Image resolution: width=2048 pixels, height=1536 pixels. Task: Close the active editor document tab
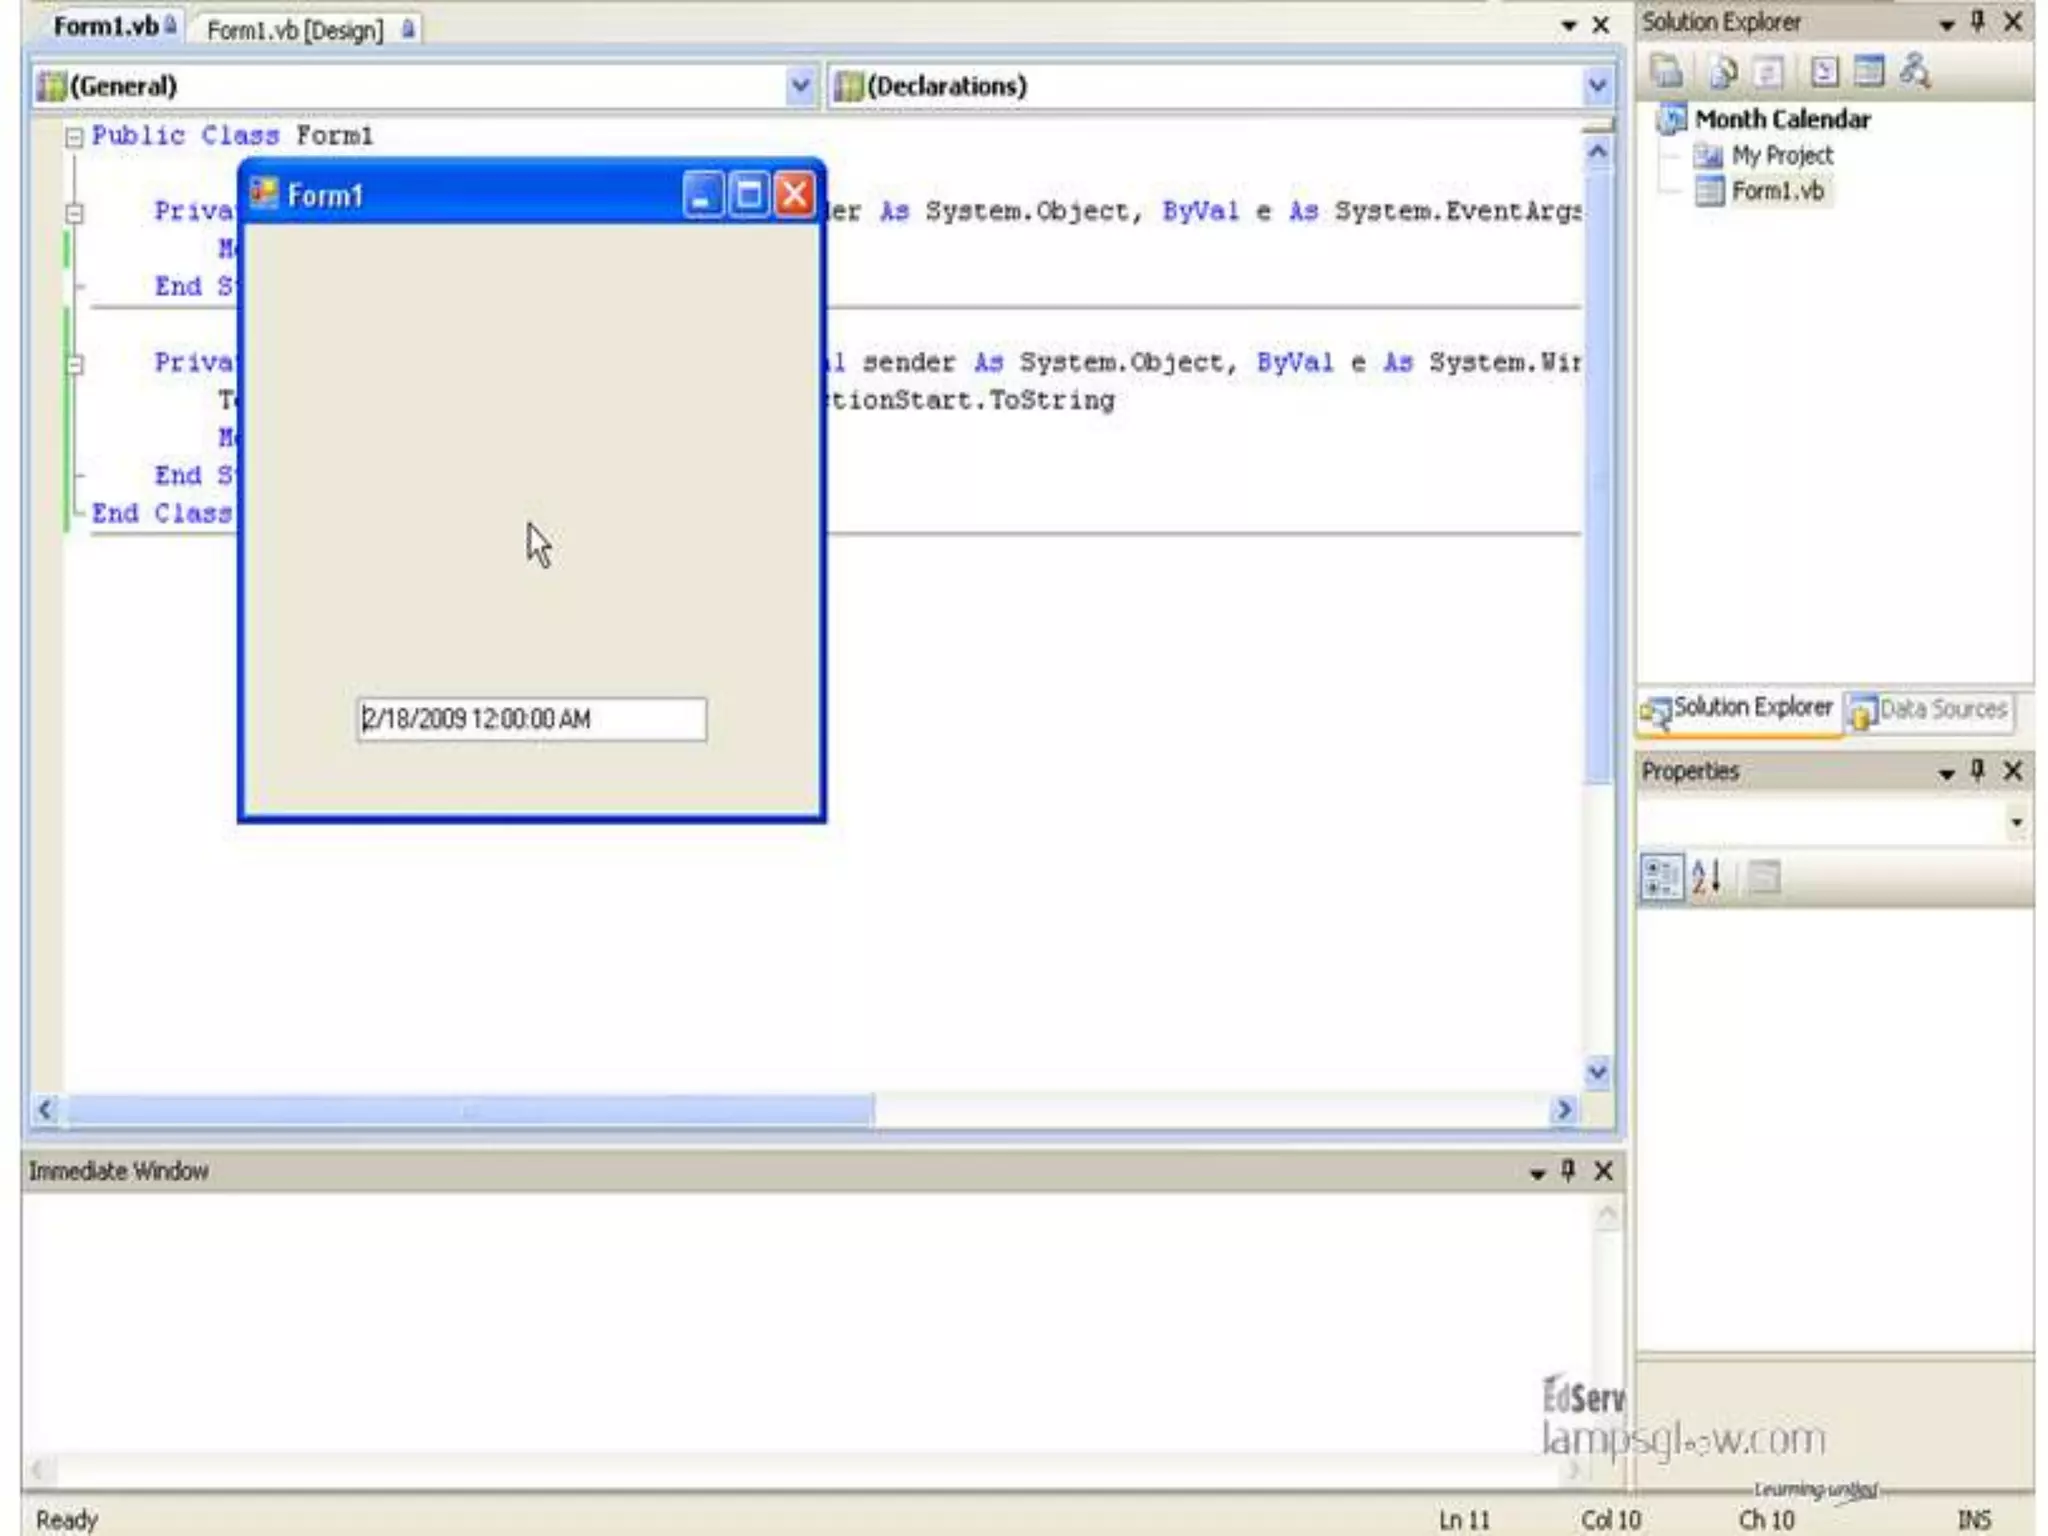point(1601,25)
